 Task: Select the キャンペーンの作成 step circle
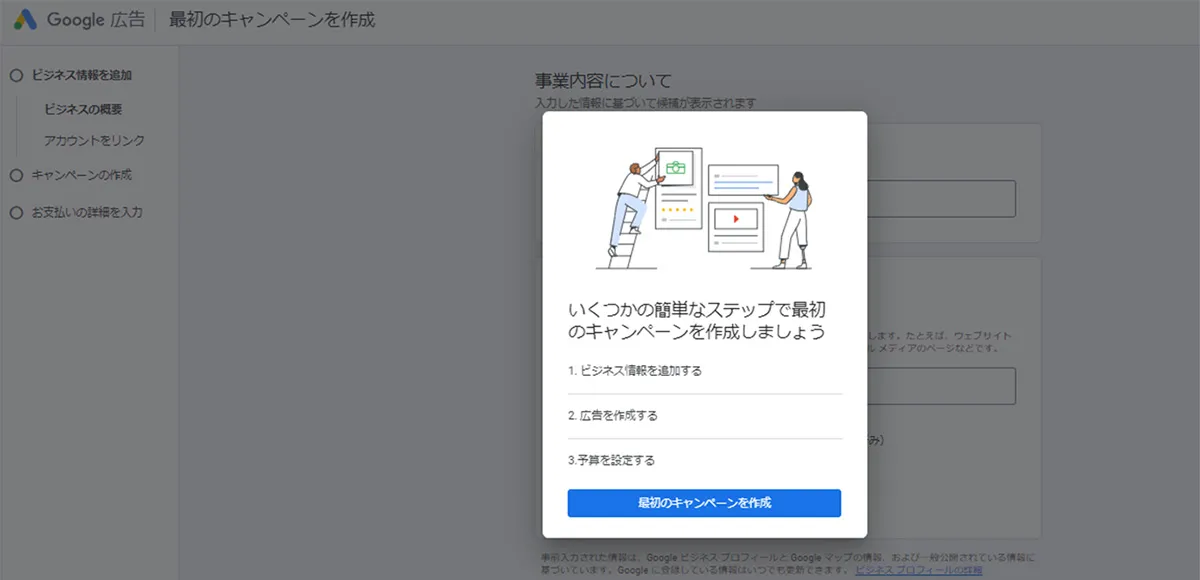(x=15, y=175)
